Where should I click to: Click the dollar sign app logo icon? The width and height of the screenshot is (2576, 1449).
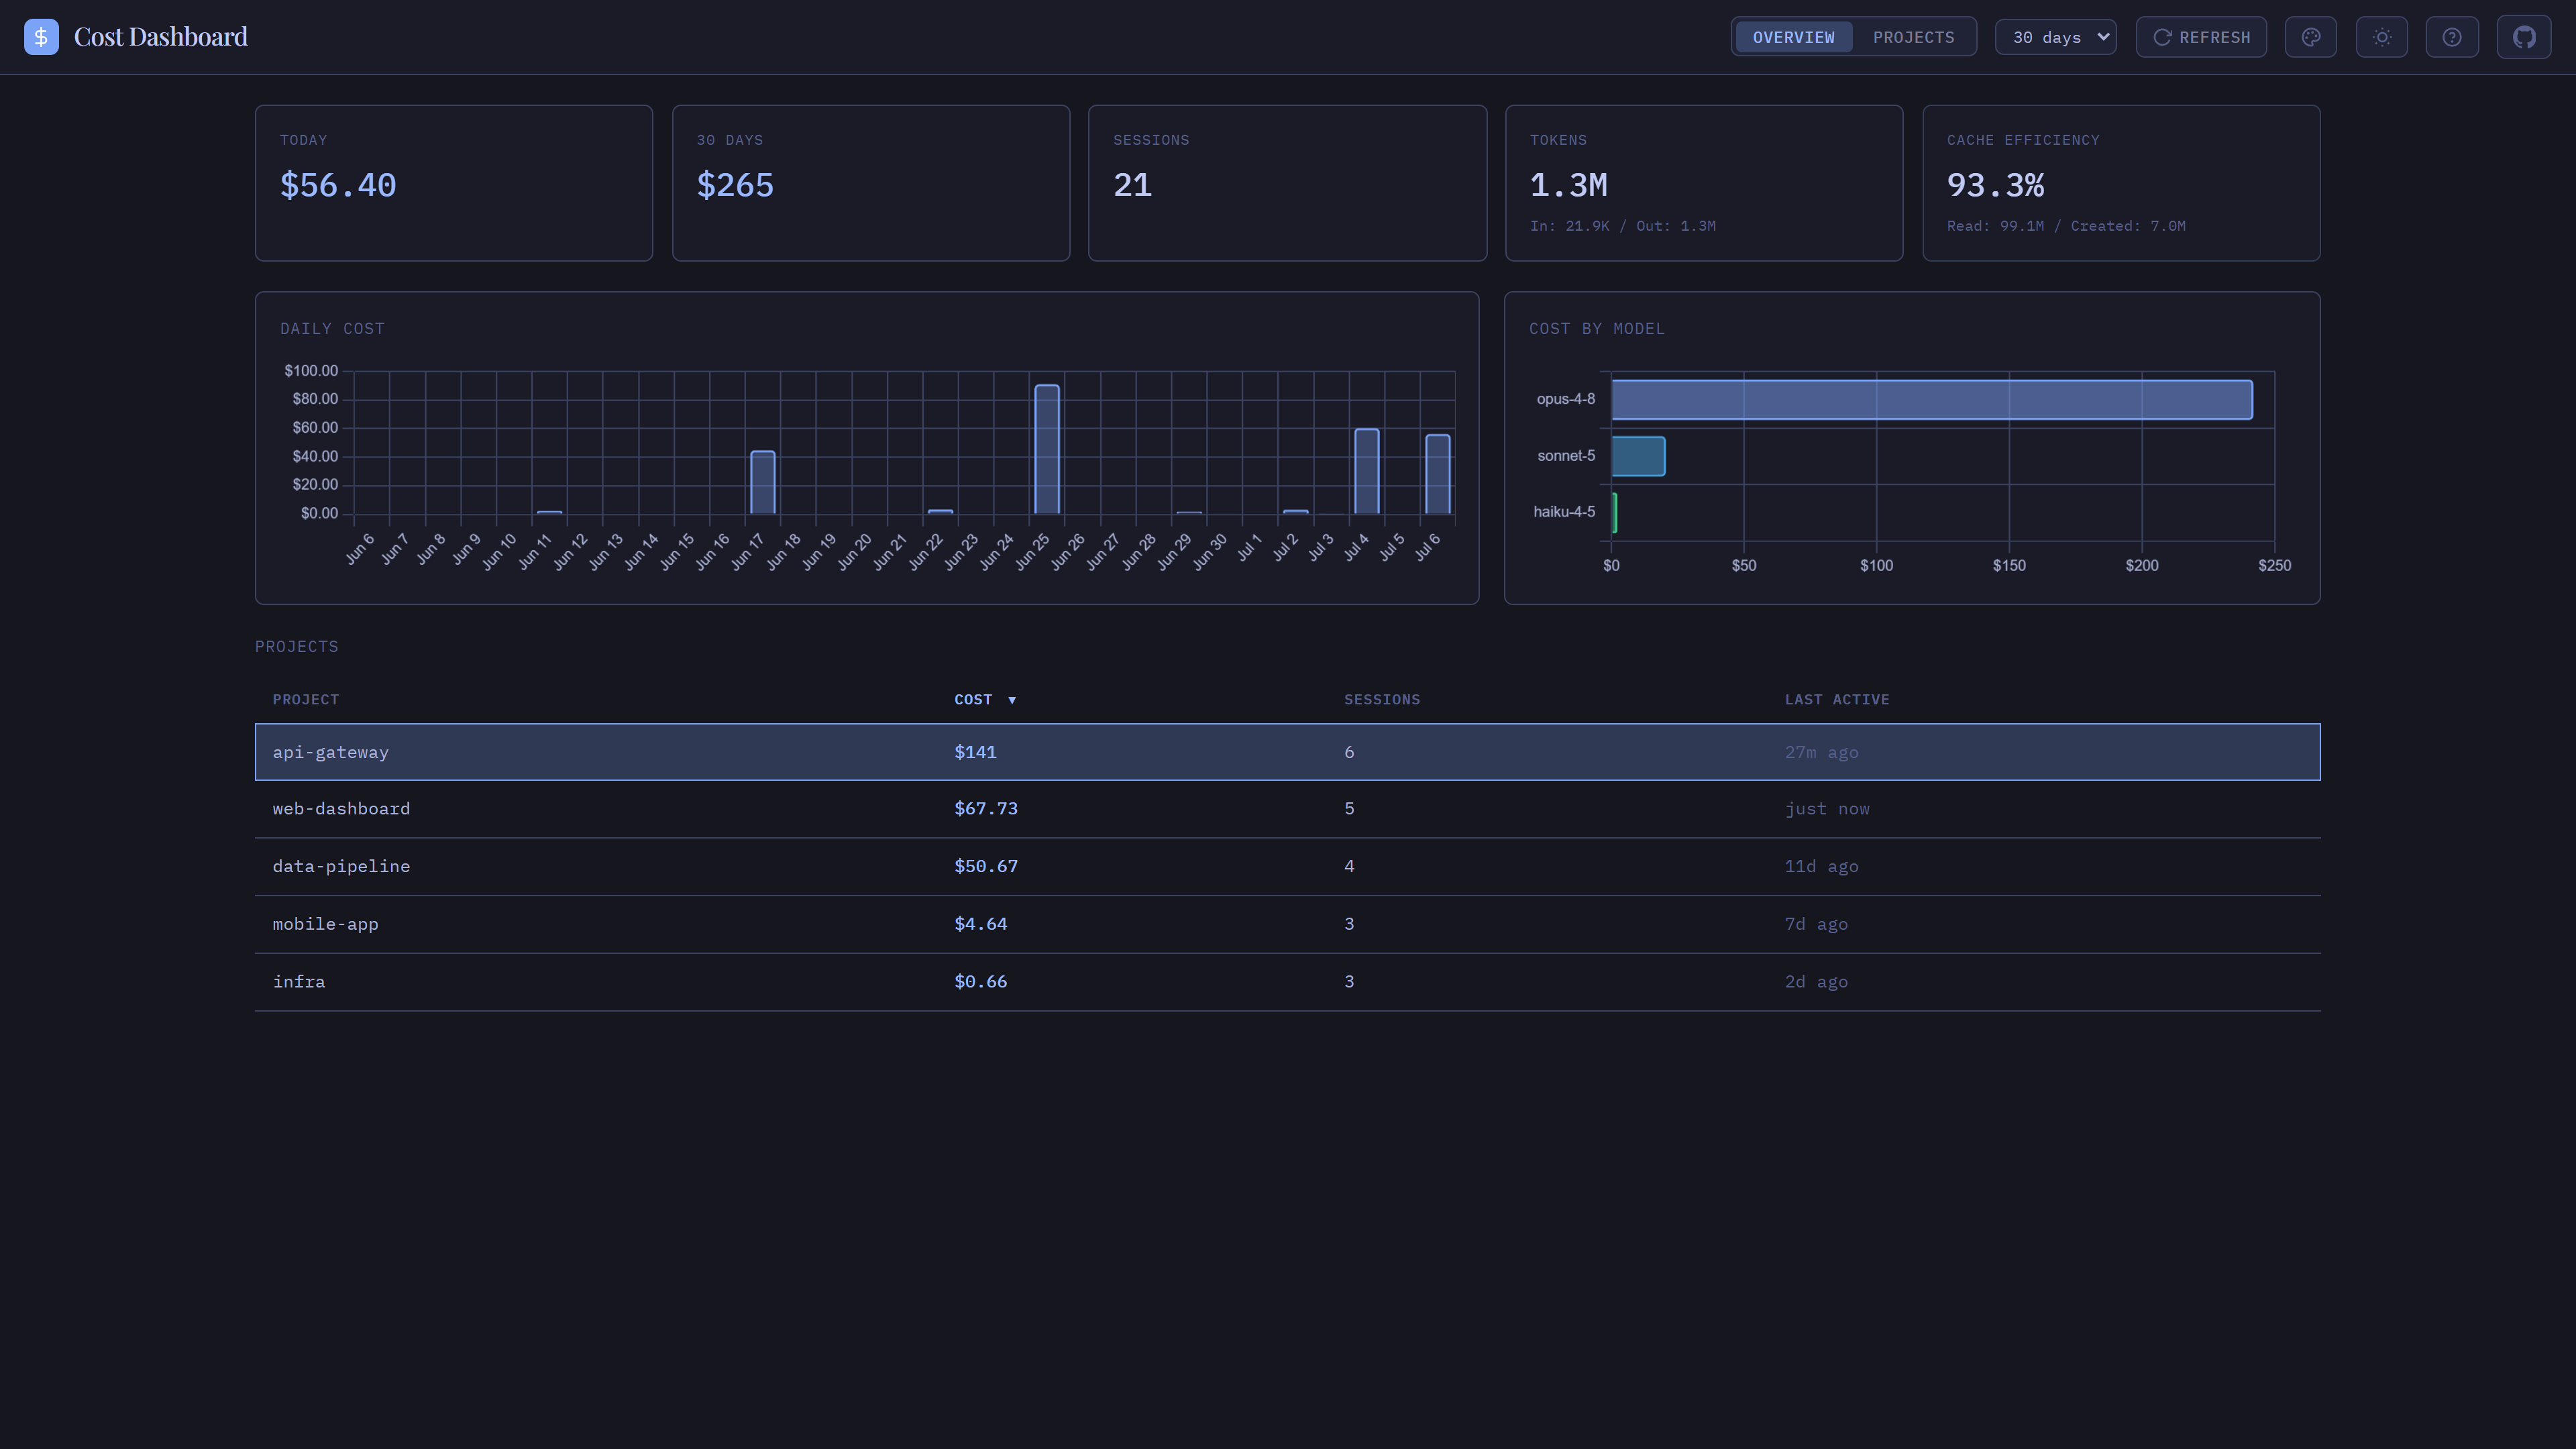click(41, 37)
